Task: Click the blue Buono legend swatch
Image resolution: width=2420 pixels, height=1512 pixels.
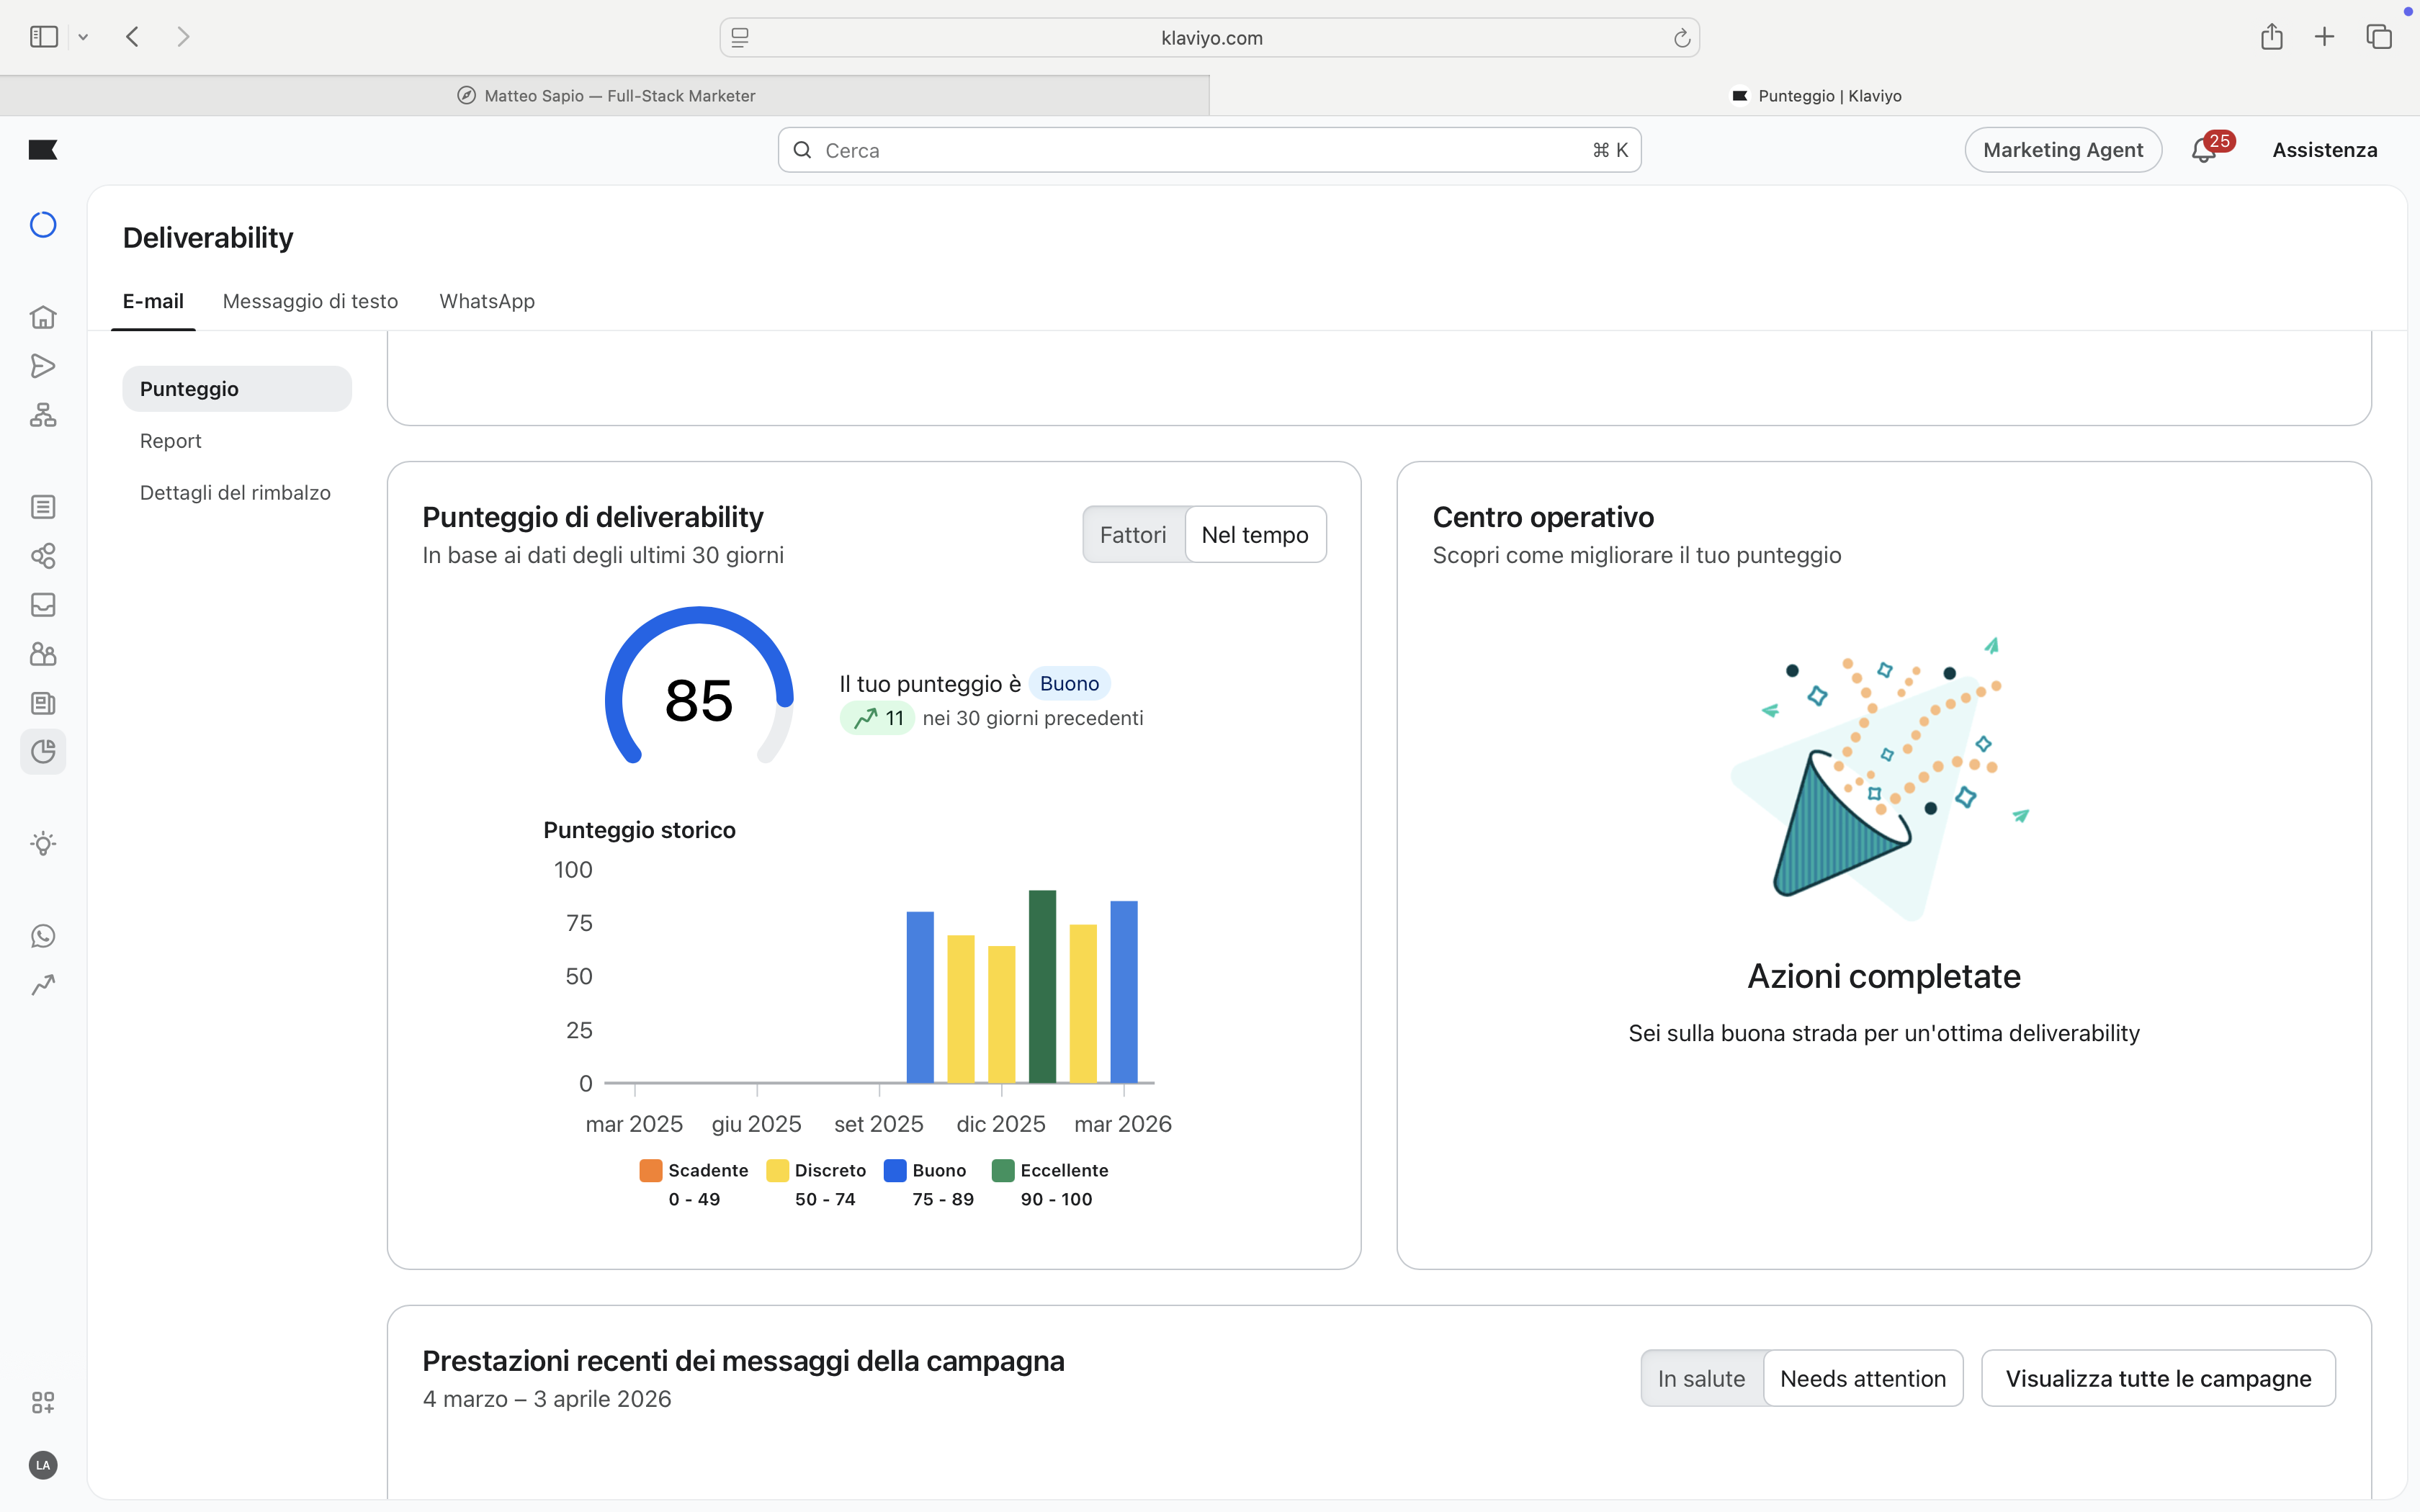Action: click(x=895, y=1171)
